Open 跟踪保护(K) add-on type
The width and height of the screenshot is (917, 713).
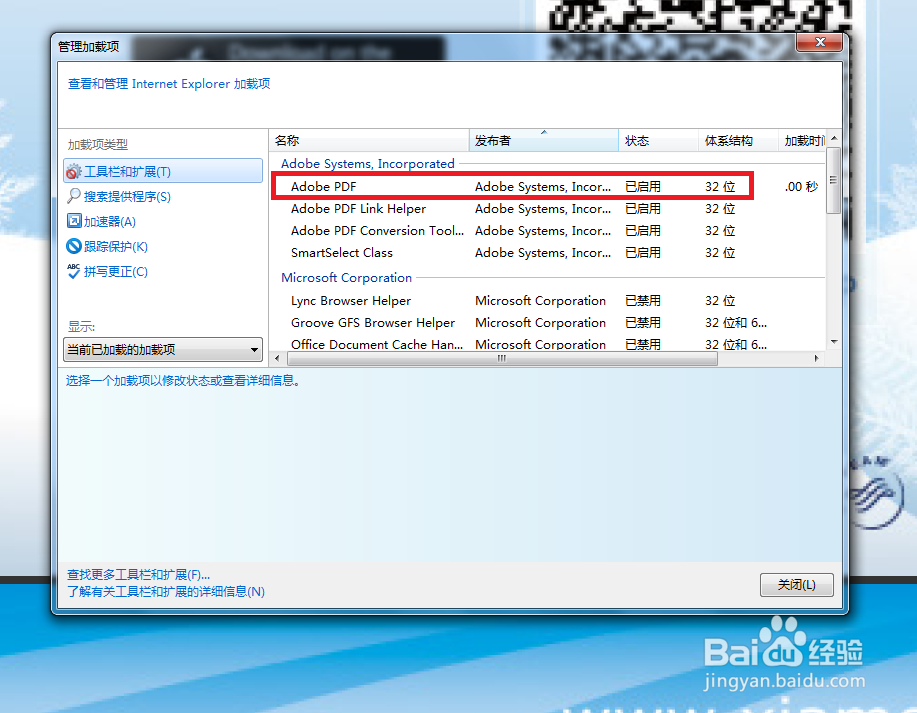[115, 247]
